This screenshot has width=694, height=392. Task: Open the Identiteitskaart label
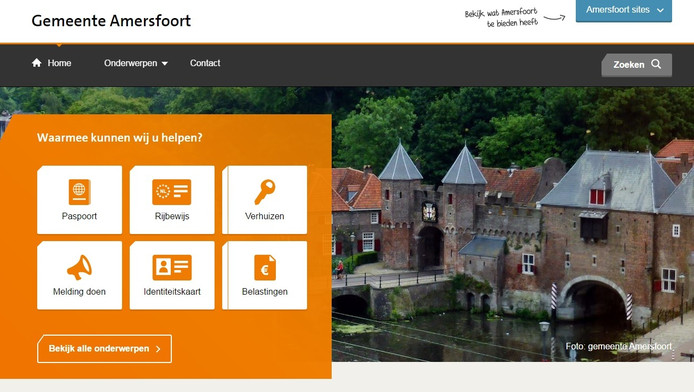[x=172, y=292]
